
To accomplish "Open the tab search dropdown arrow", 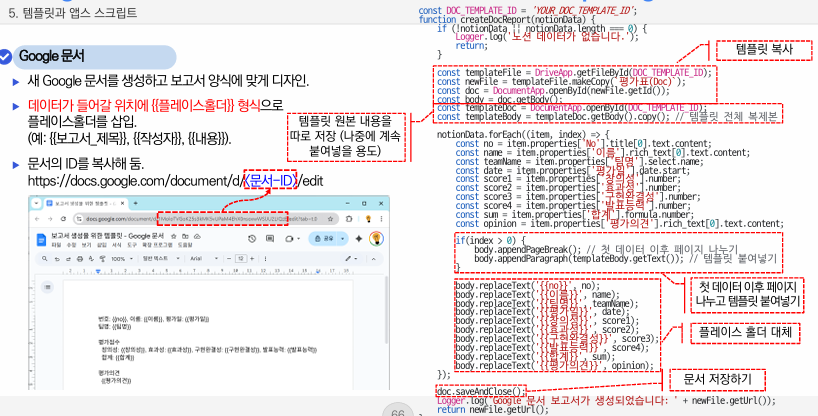I will [37, 204].
